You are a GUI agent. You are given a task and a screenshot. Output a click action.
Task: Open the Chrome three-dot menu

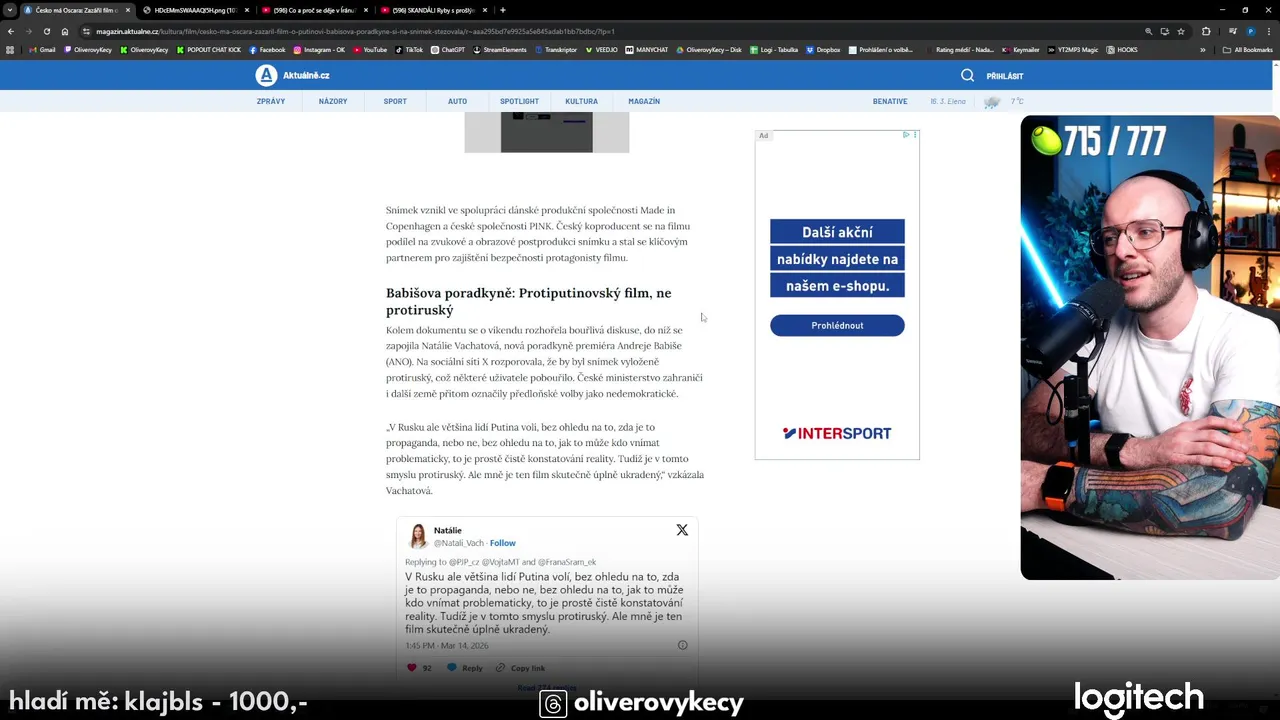coord(1268,31)
